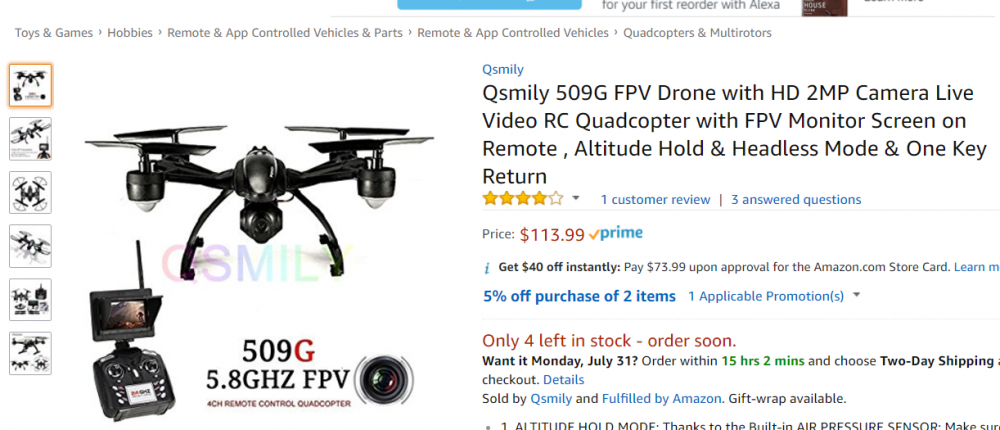Select the sixth product thumbnail
The width and height of the screenshot is (1000, 430).
tap(30, 353)
